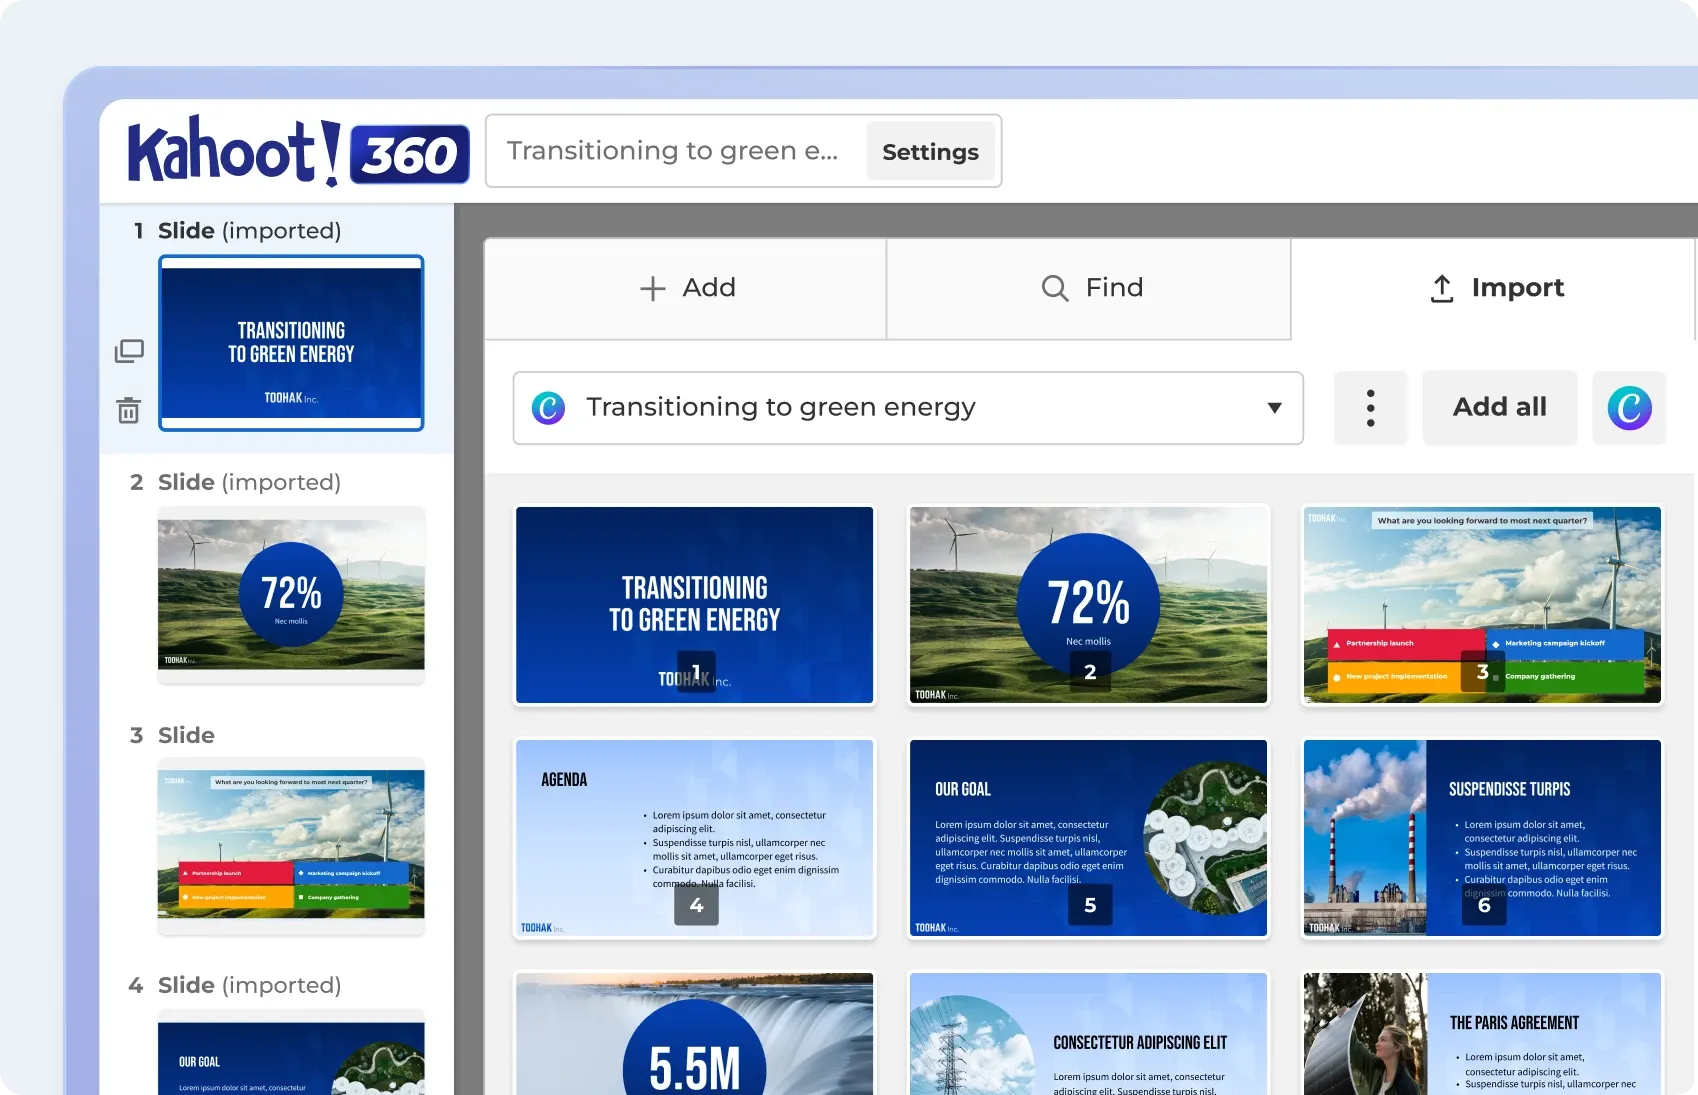Choose the 5.5M waterfall import slide
The image size is (1698, 1095).
coord(695,1033)
